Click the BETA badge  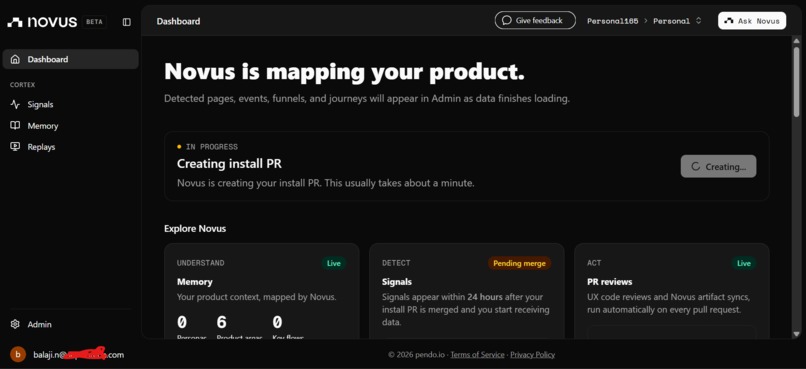tap(94, 22)
